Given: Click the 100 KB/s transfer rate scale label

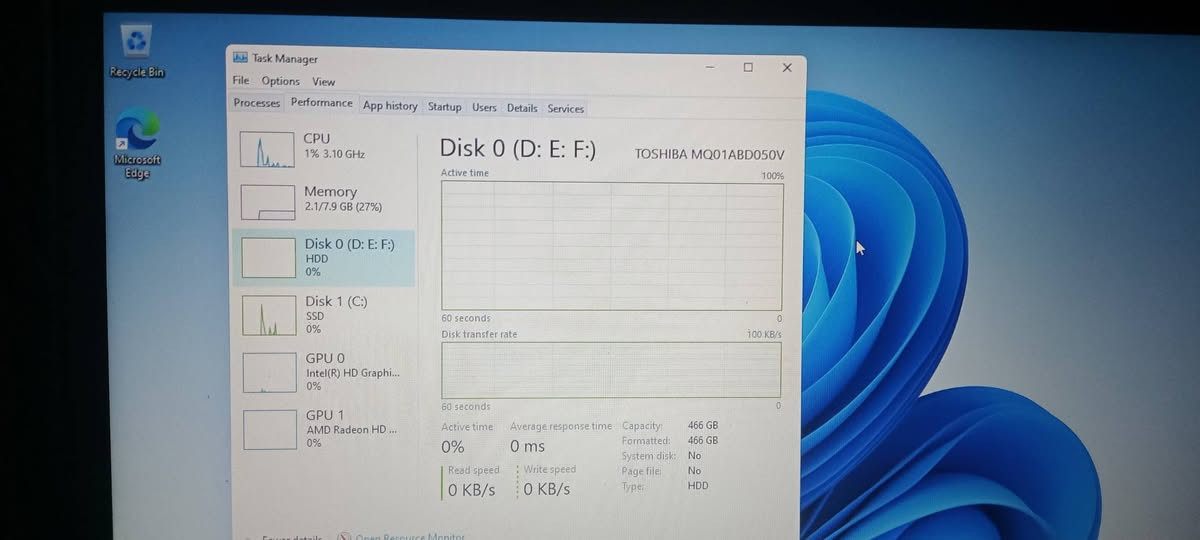Looking at the screenshot, I should (x=765, y=334).
